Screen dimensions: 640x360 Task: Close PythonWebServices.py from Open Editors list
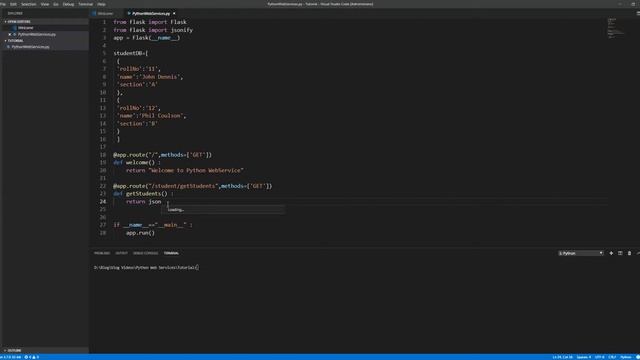(10, 34)
